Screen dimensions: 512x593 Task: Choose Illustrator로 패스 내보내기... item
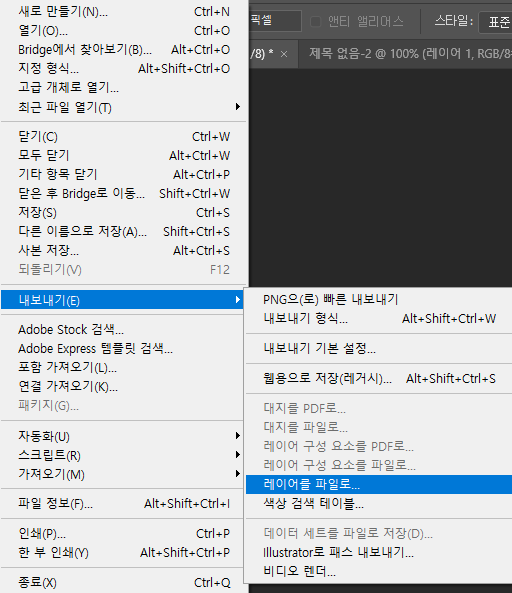pyautogui.click(x=379, y=553)
